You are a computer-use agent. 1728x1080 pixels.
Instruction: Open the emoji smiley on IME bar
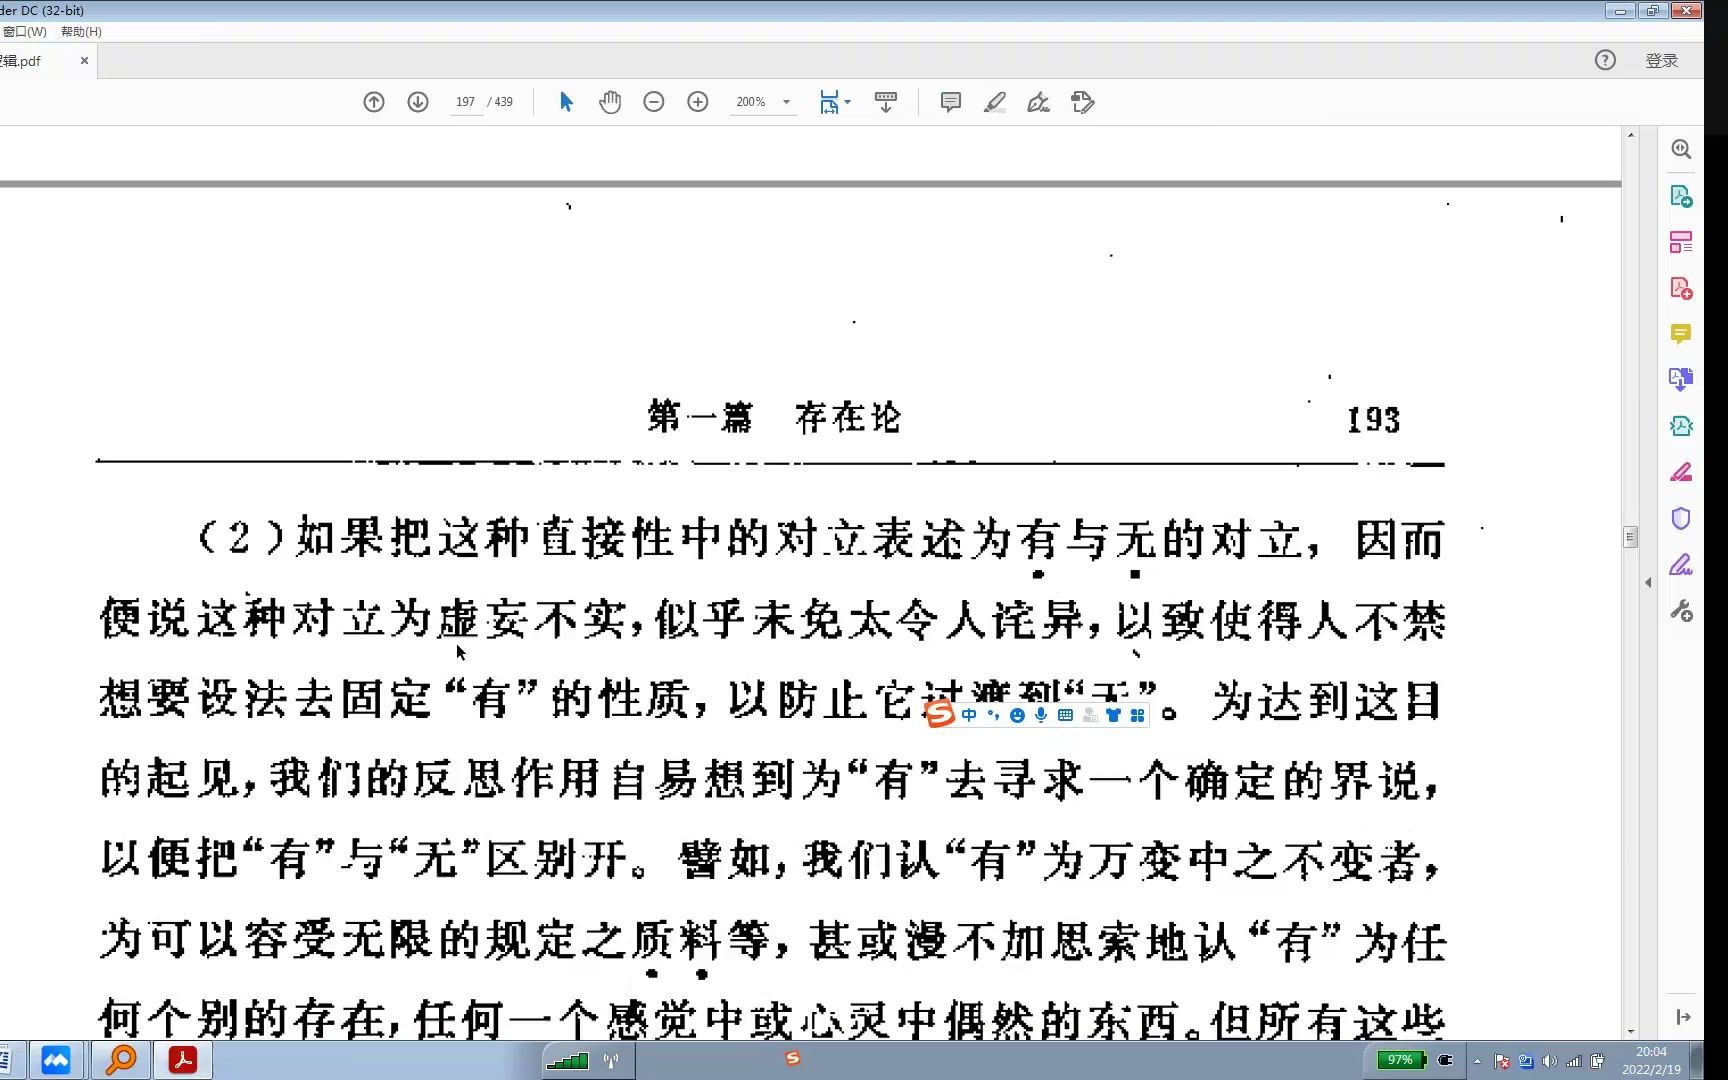click(1017, 715)
